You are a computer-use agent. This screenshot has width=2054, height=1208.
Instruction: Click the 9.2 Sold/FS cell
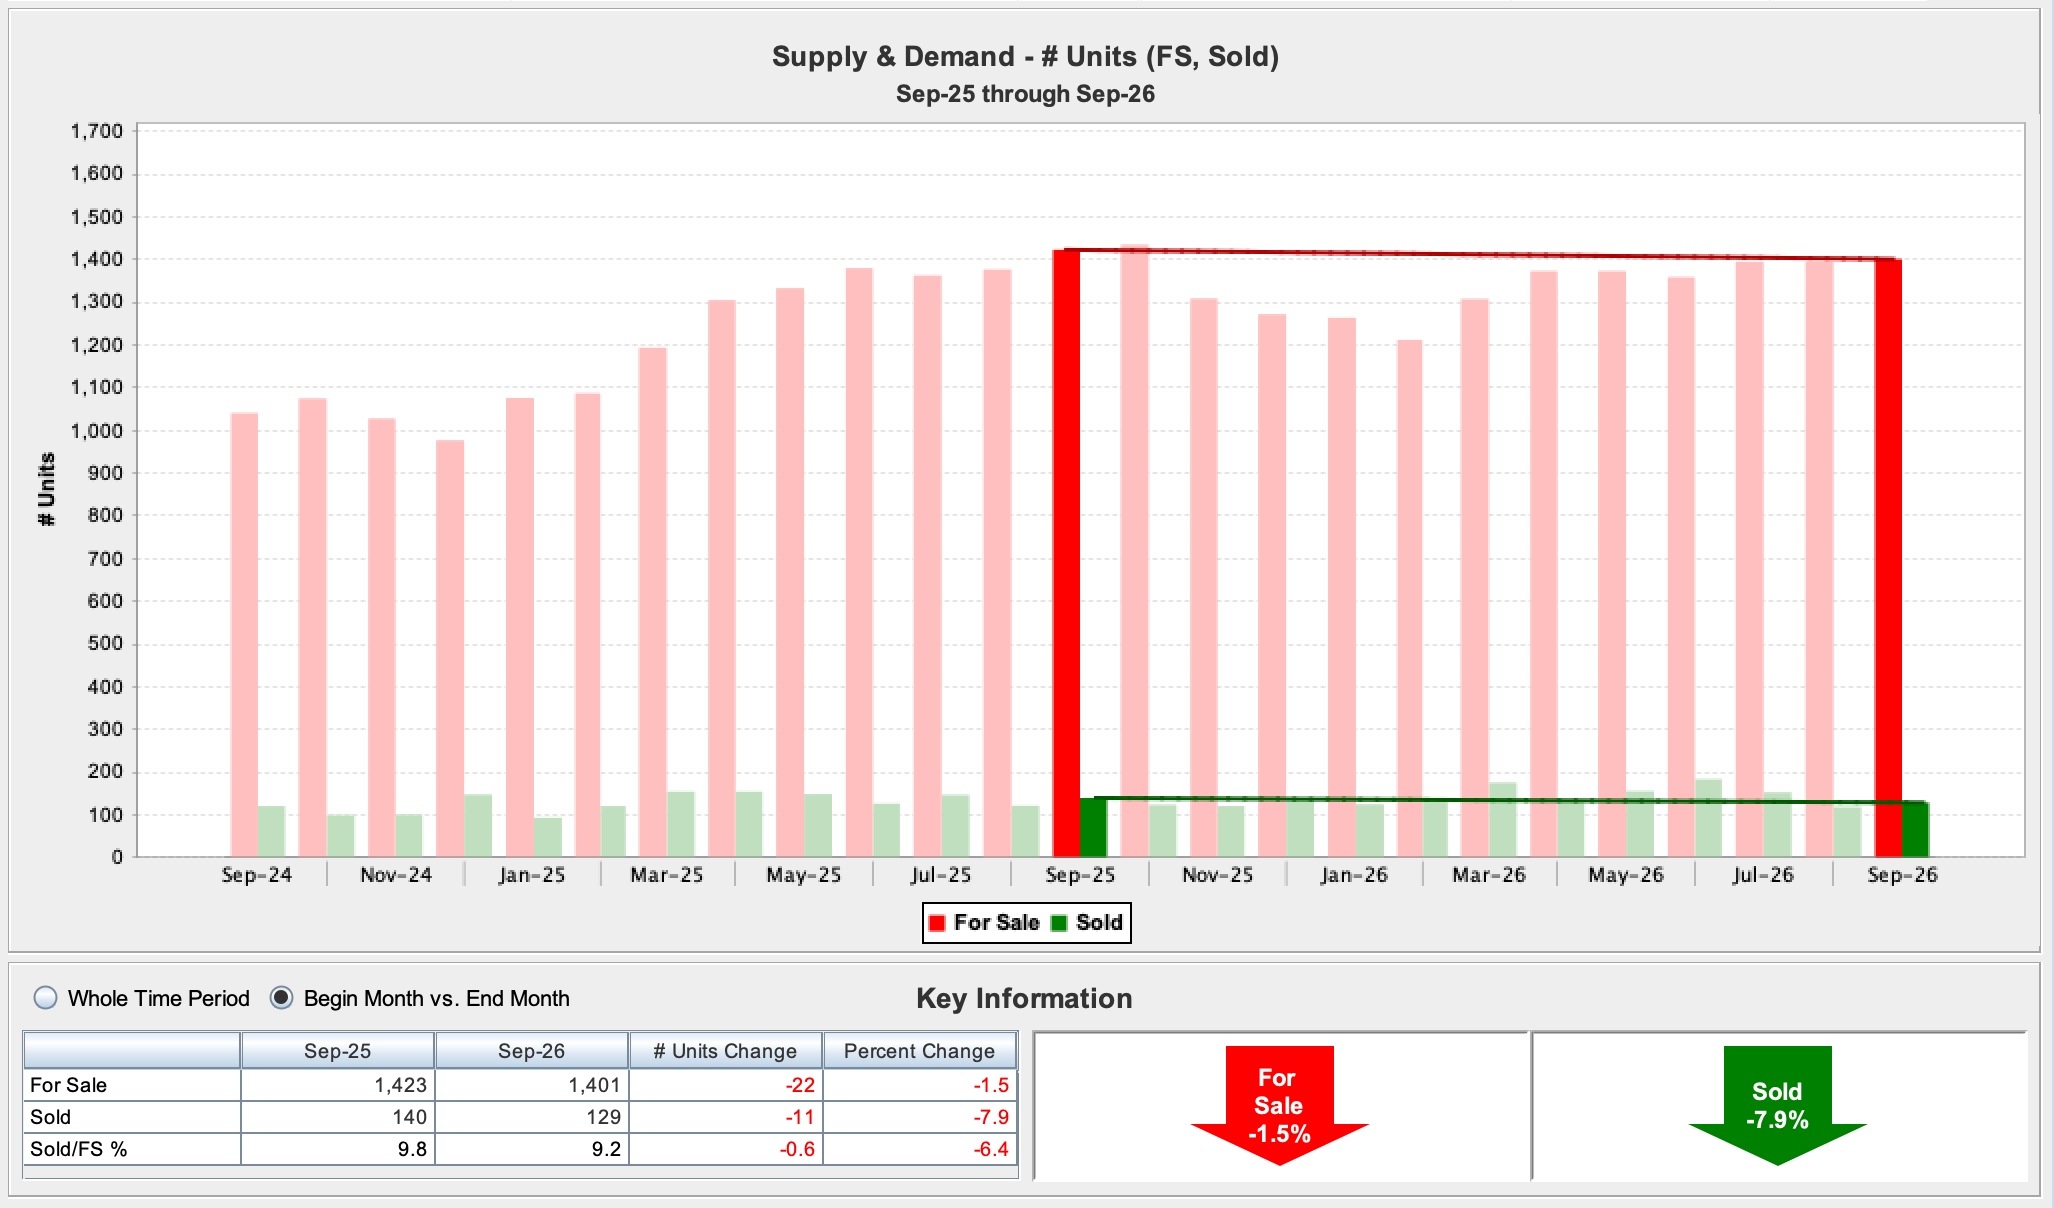click(532, 1149)
